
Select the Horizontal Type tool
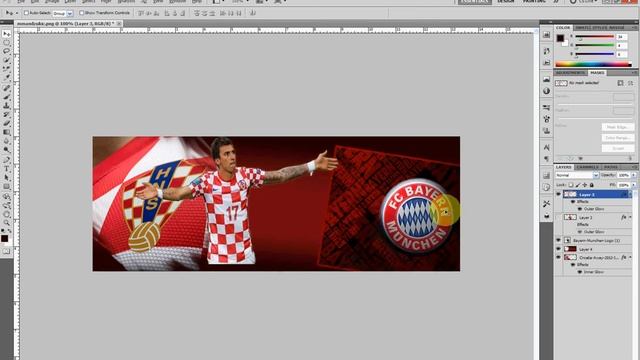(6, 169)
